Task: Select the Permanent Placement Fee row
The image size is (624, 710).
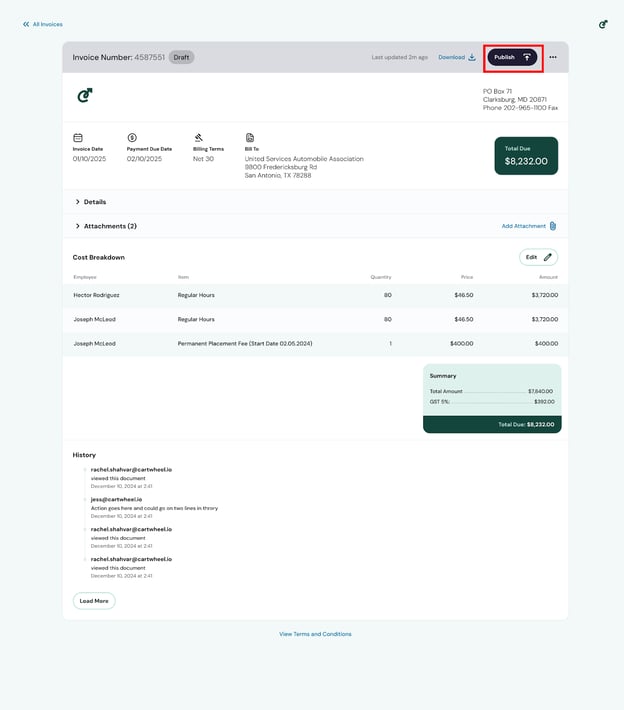Action: (315, 343)
